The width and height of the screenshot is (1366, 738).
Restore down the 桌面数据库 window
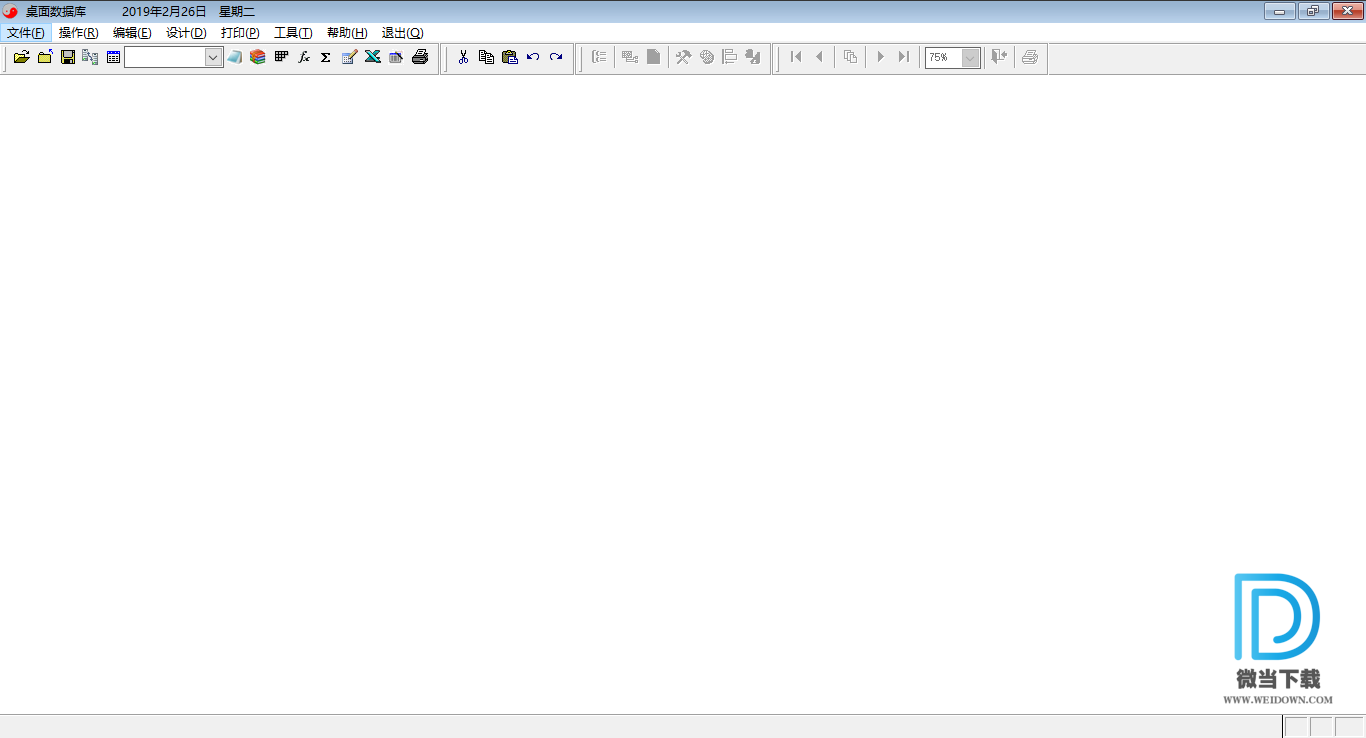[x=1312, y=11]
